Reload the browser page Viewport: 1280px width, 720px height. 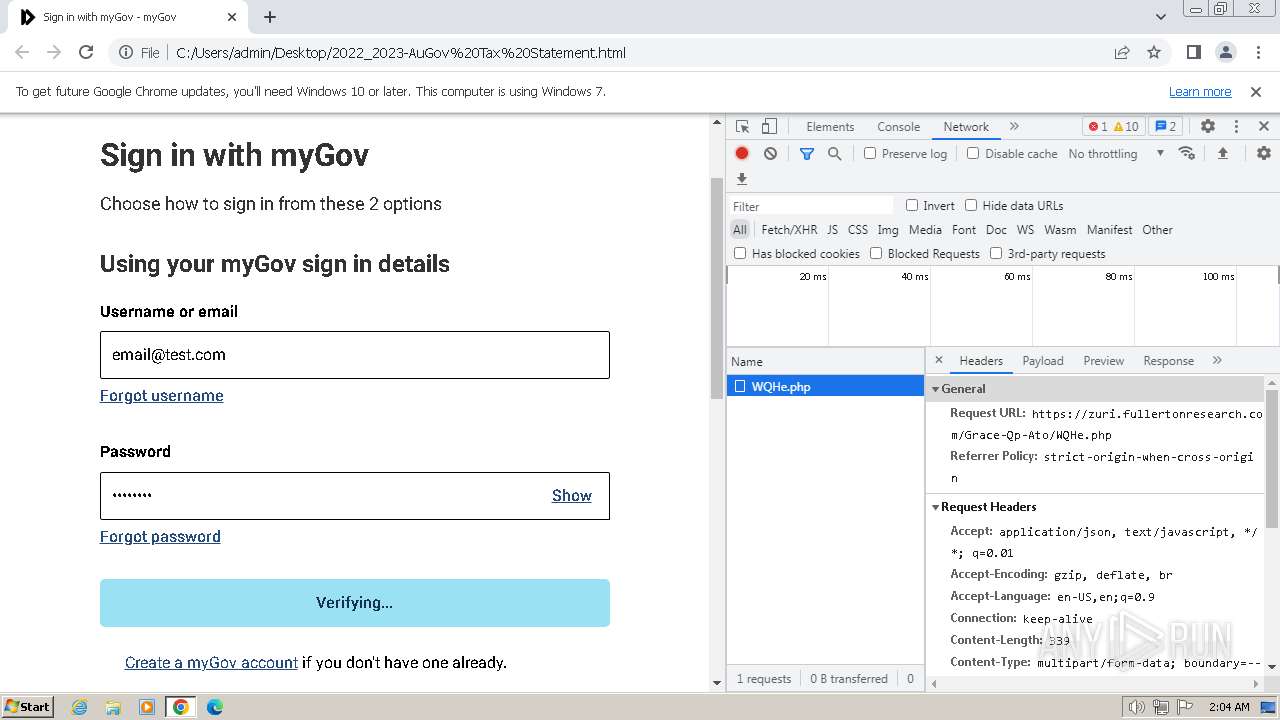86,52
